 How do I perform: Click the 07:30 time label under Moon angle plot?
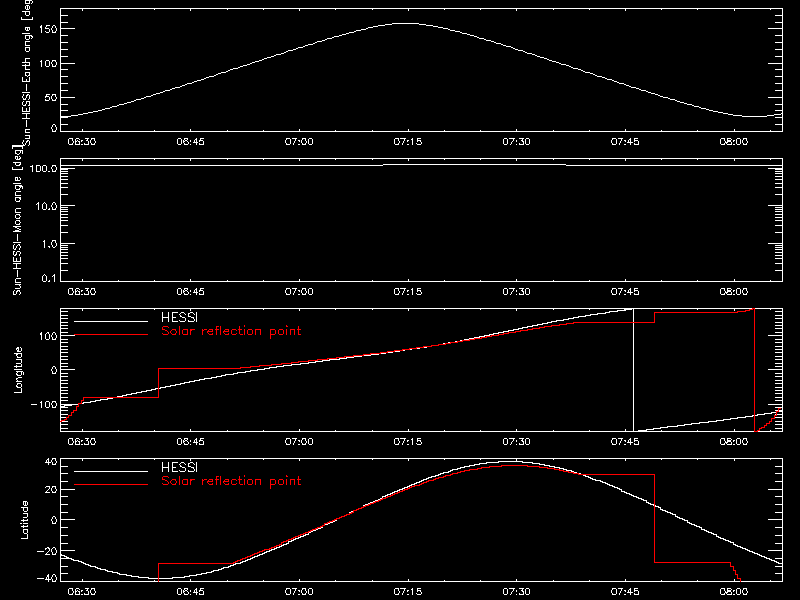coord(516,291)
